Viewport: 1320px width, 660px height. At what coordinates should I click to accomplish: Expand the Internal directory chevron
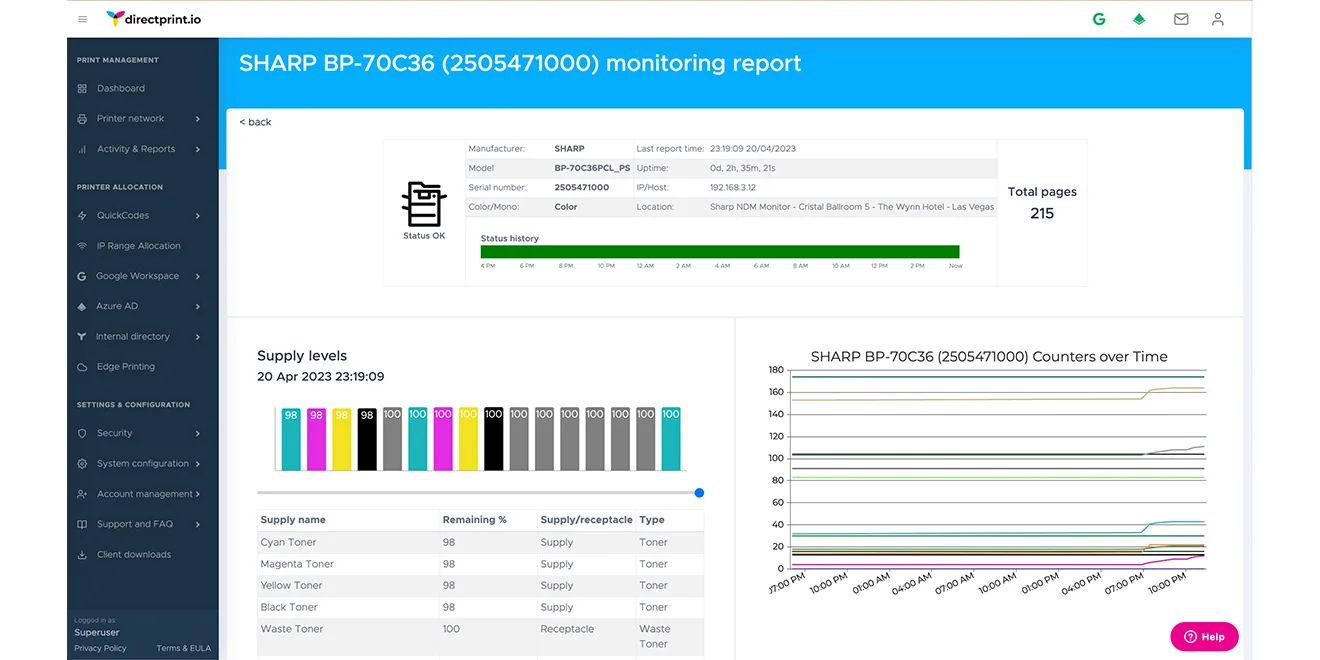coord(198,337)
